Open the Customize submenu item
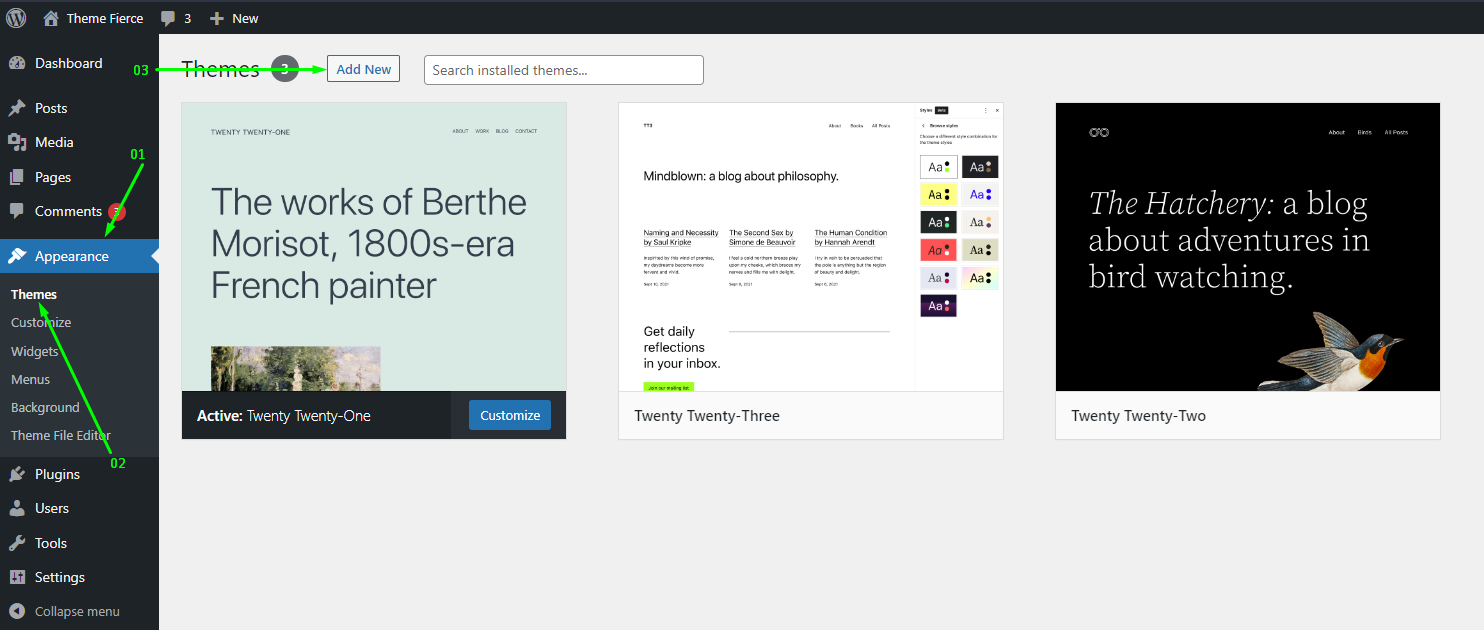Image resolution: width=1484 pixels, height=630 pixels. [41, 322]
